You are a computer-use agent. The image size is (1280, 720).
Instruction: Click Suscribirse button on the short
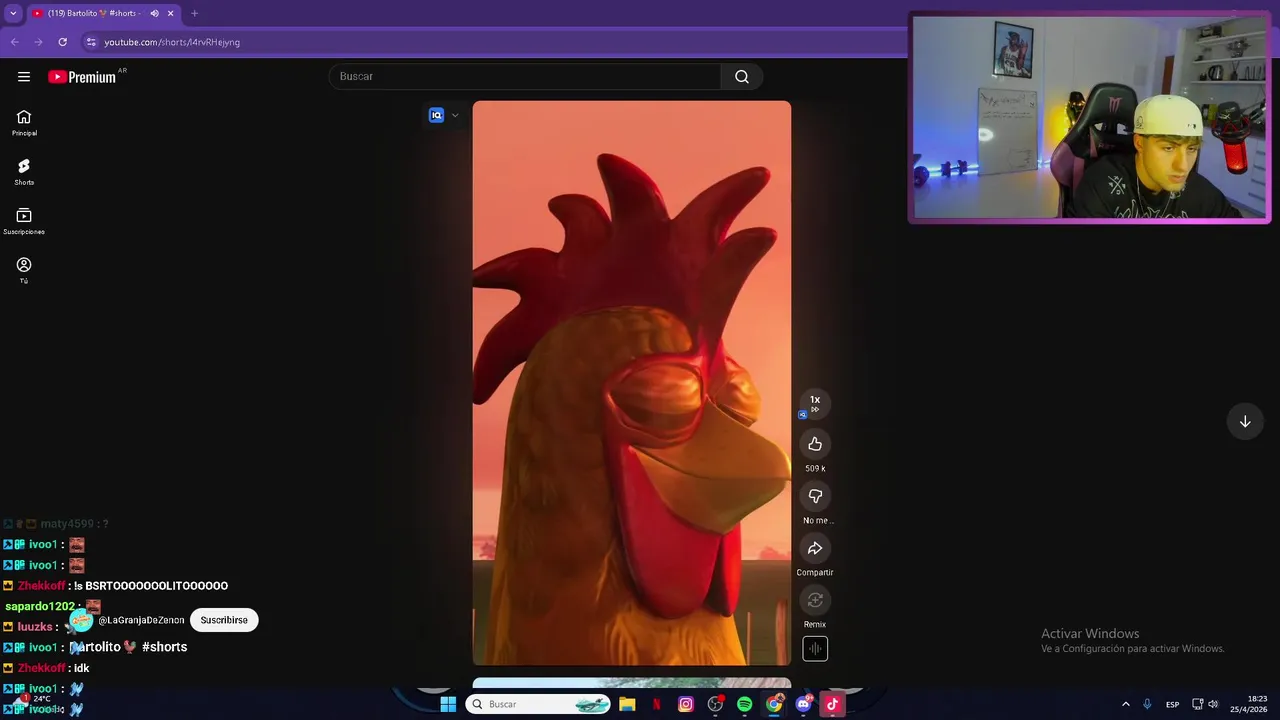(224, 620)
